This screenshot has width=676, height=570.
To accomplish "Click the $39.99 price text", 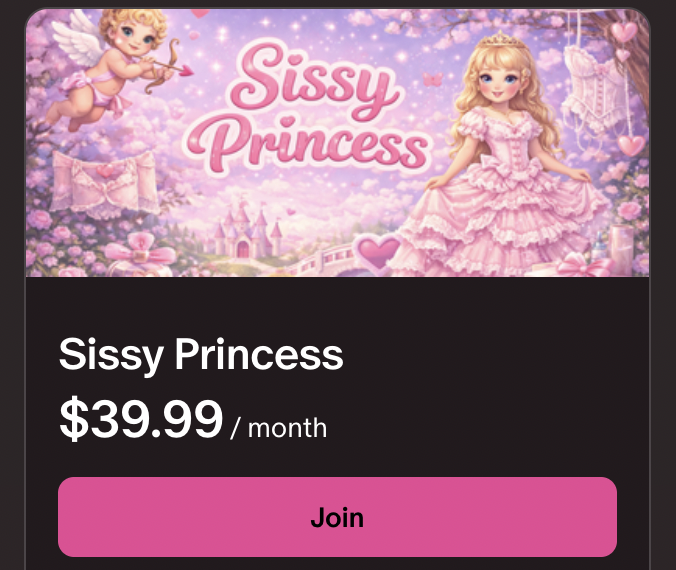I will tap(141, 419).
